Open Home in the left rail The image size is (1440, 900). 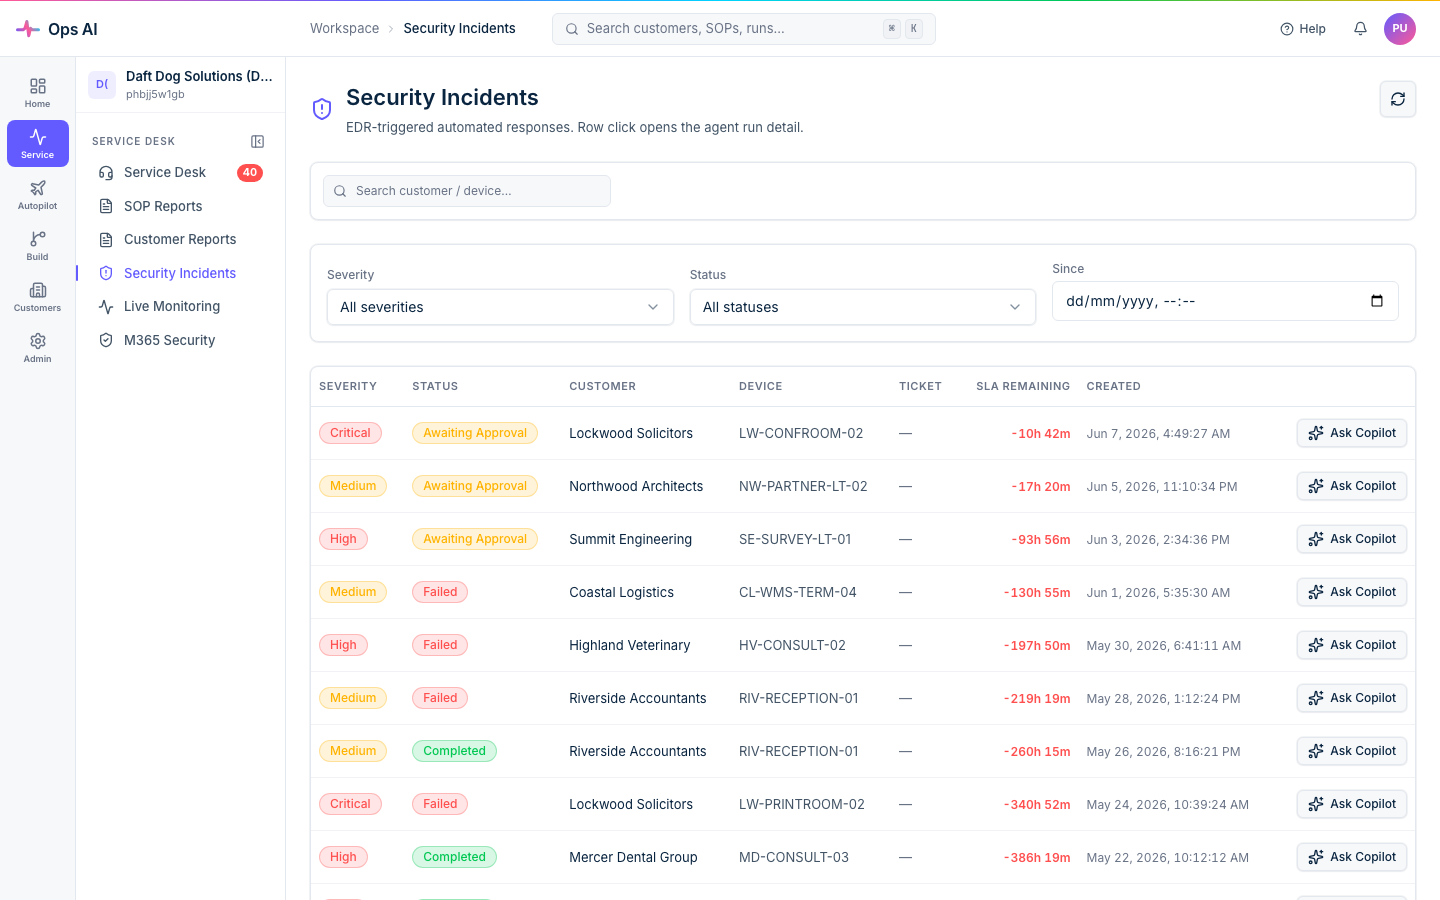[37, 92]
